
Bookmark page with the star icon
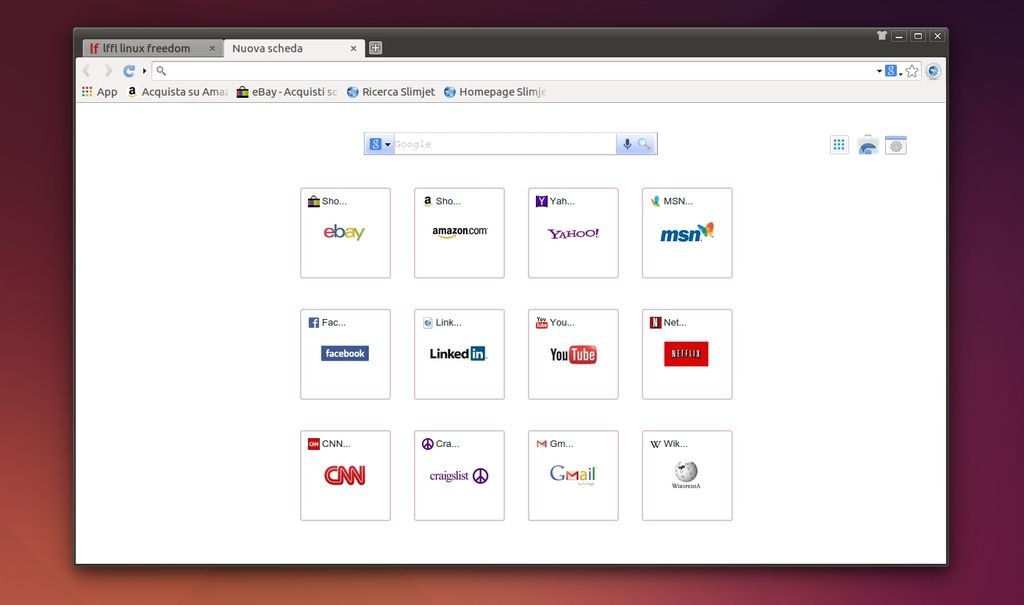point(912,71)
